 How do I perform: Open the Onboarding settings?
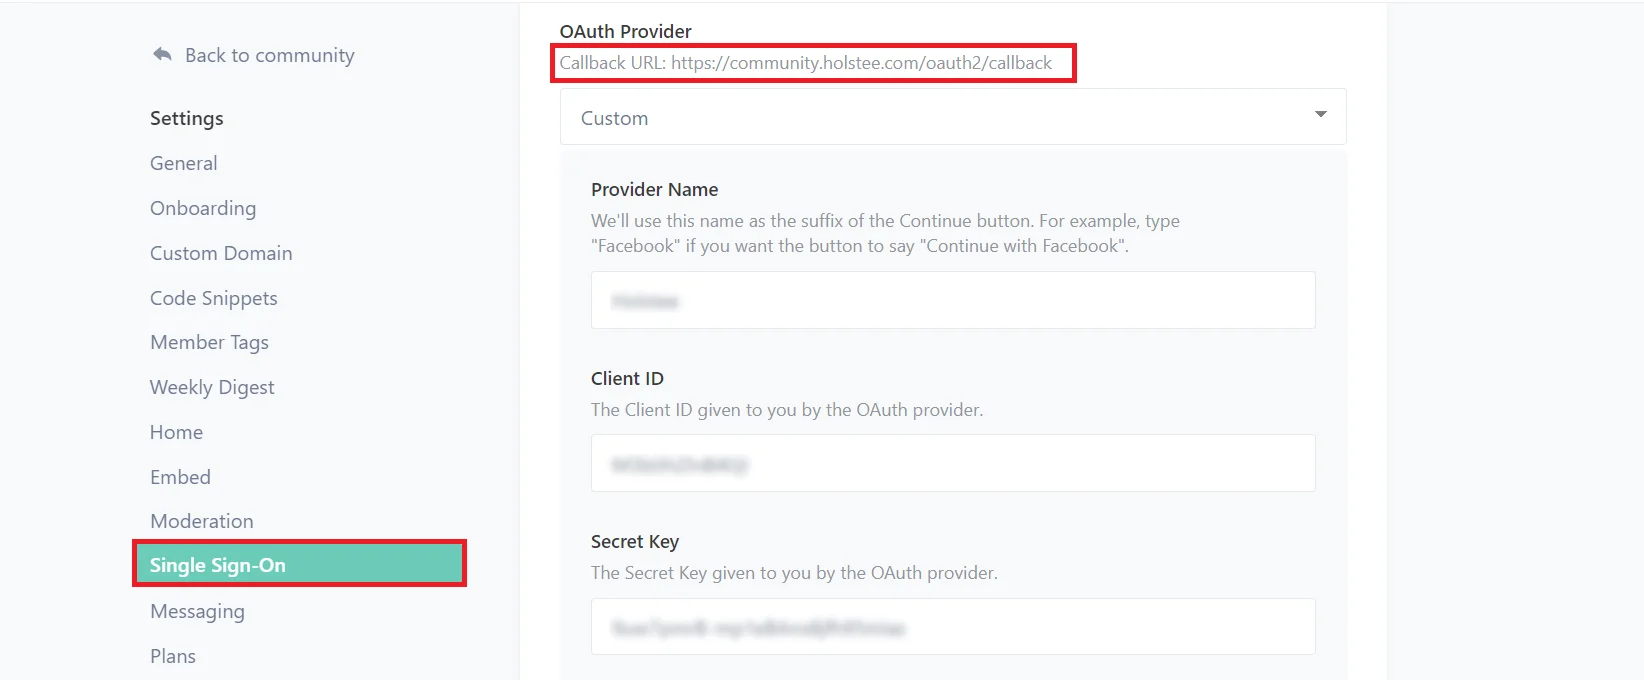(x=203, y=208)
